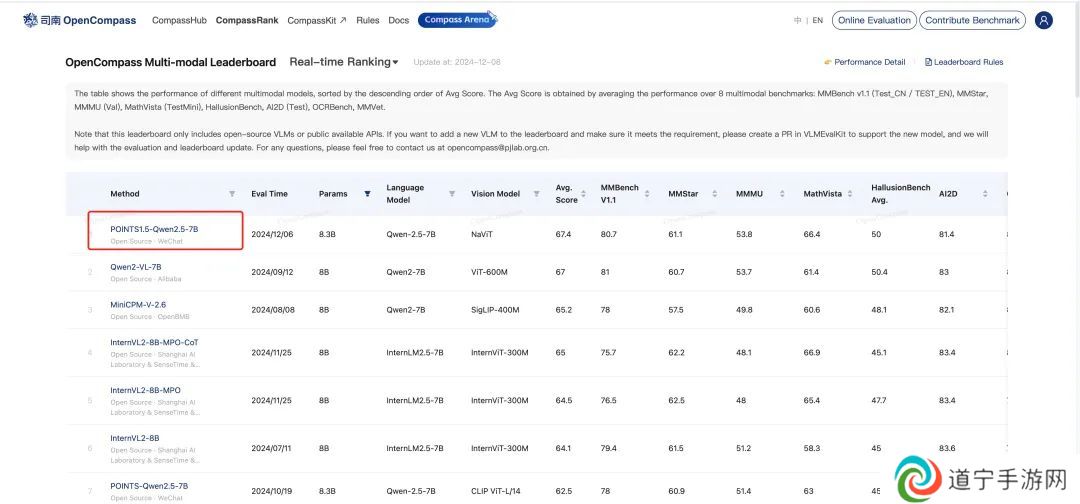
Task: Click the NaViT vision model cell
Action: pyautogui.click(x=482, y=235)
